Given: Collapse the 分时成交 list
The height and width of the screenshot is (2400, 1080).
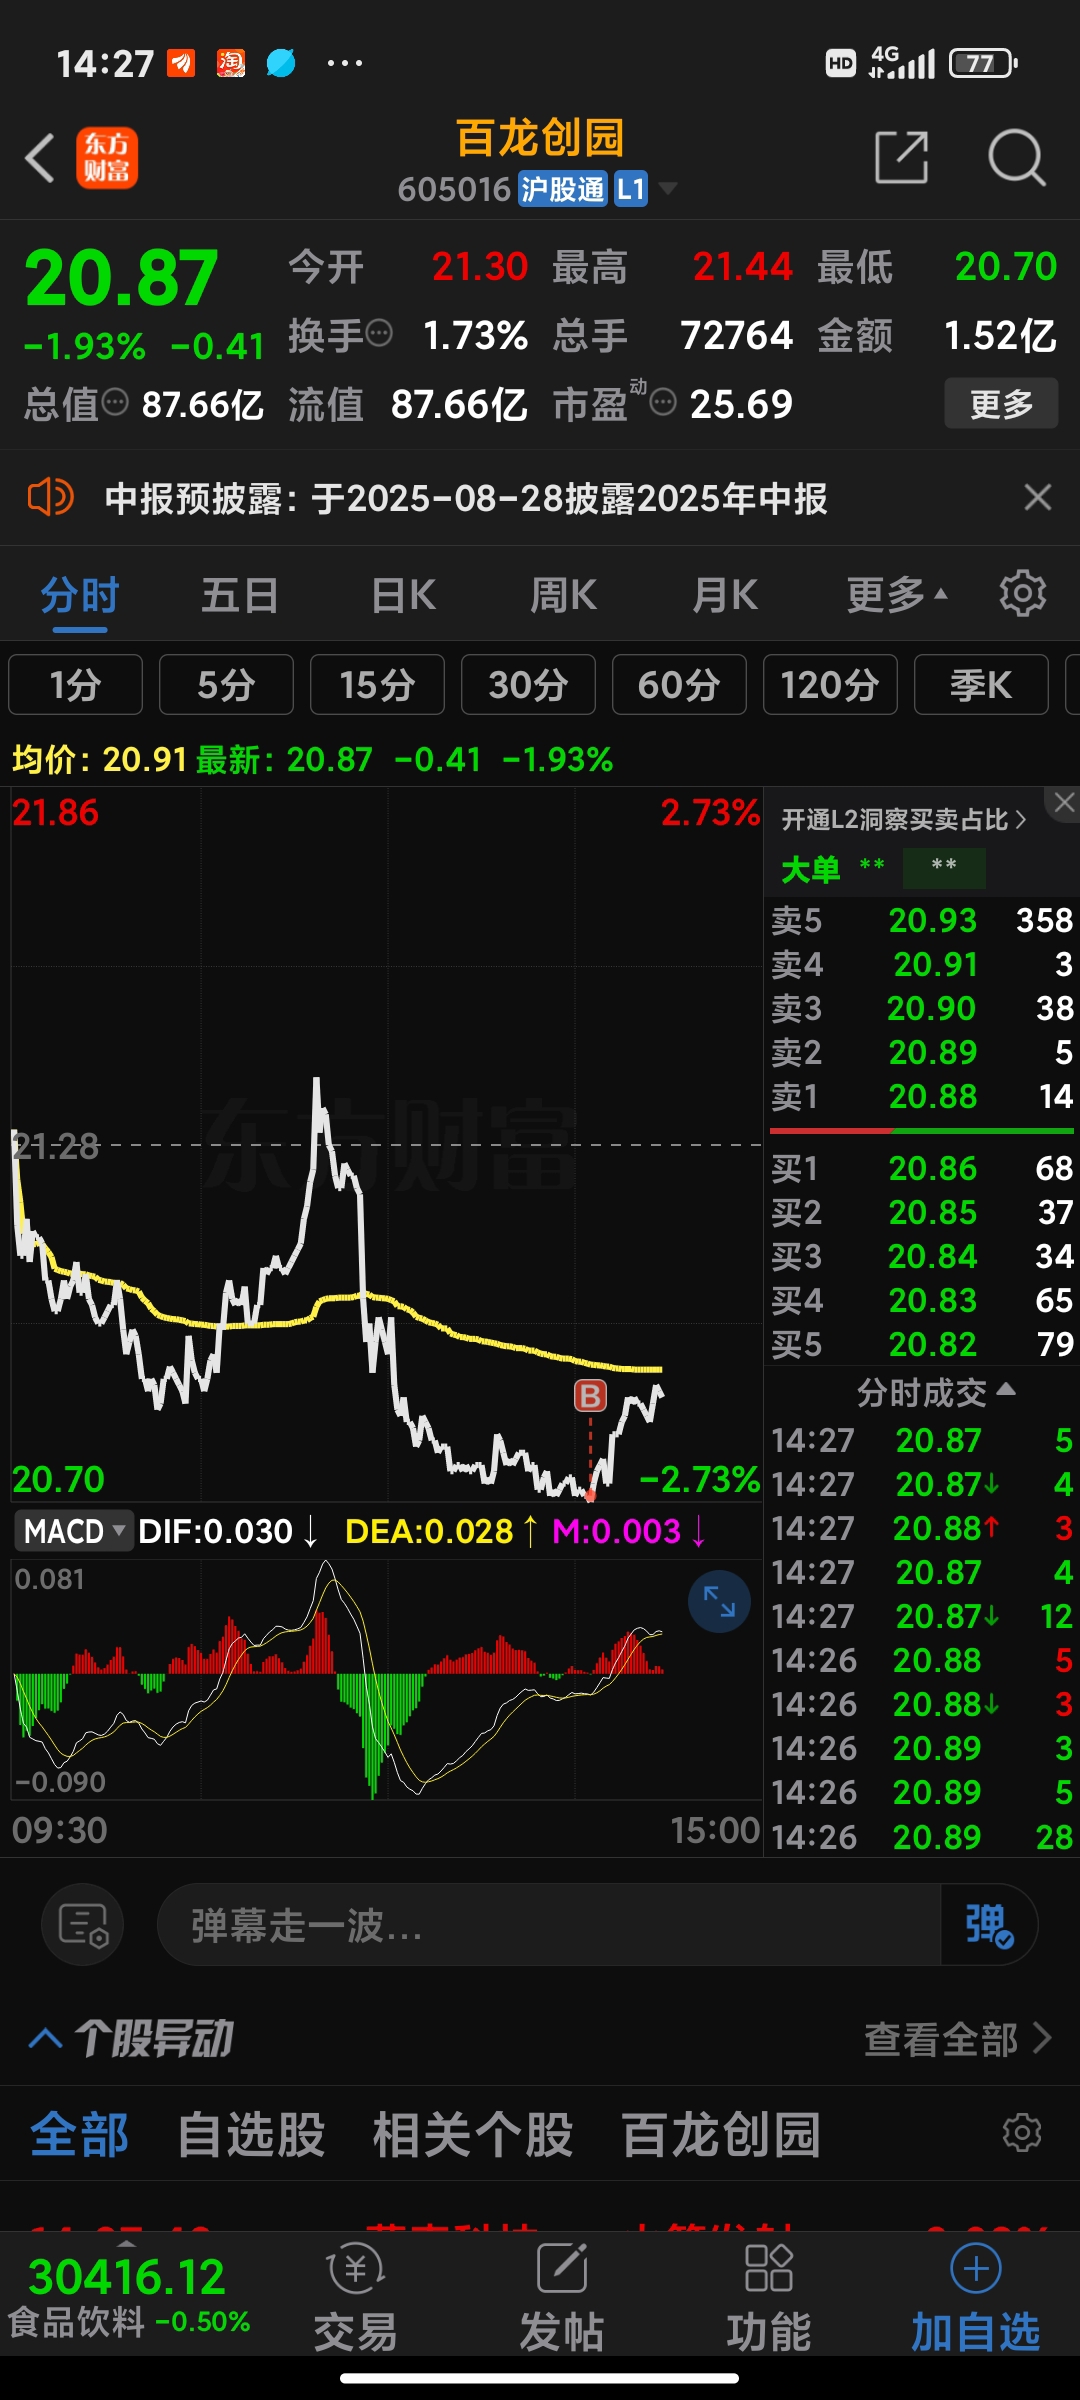Looking at the screenshot, I should point(935,1392).
